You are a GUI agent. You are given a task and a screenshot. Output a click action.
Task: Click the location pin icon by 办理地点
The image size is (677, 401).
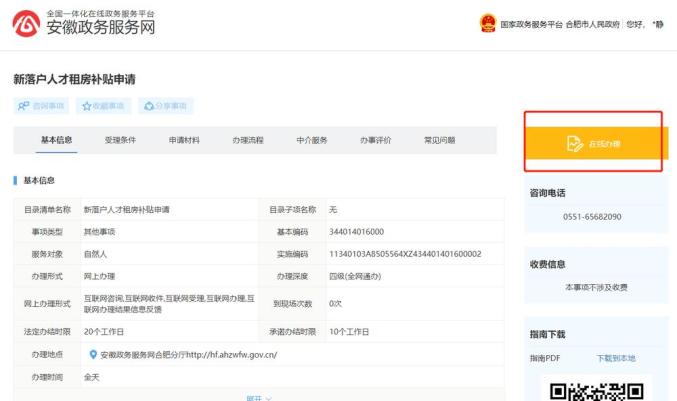pyautogui.click(x=93, y=355)
